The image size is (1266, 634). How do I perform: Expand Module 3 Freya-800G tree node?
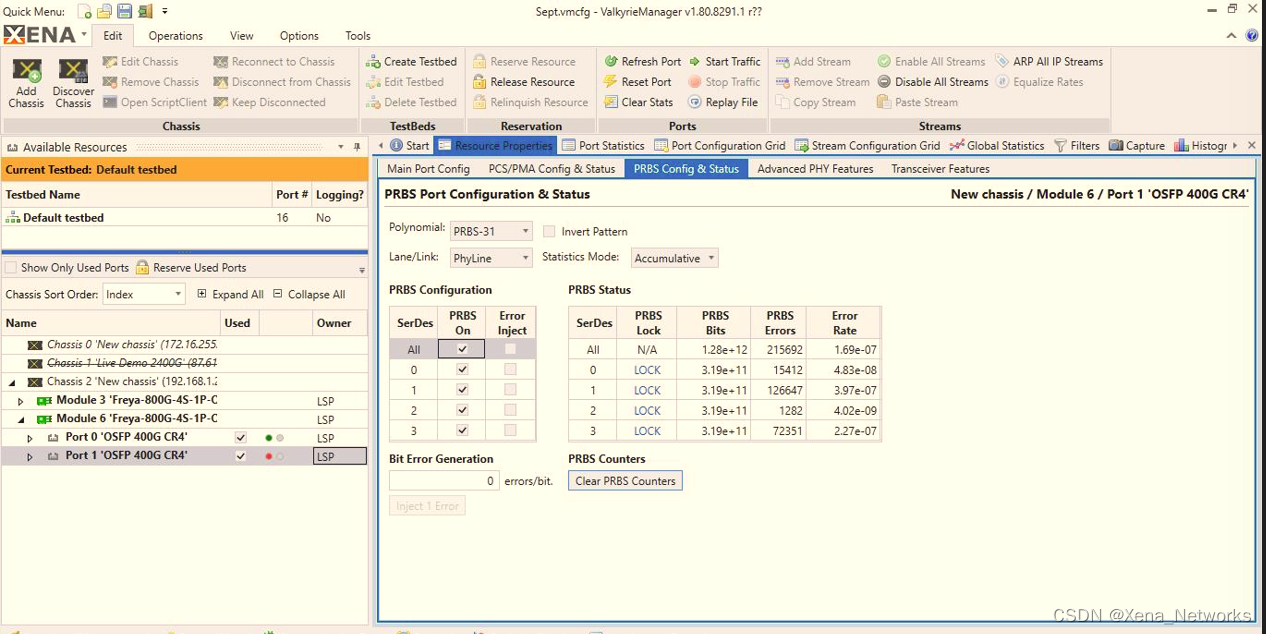[20, 401]
